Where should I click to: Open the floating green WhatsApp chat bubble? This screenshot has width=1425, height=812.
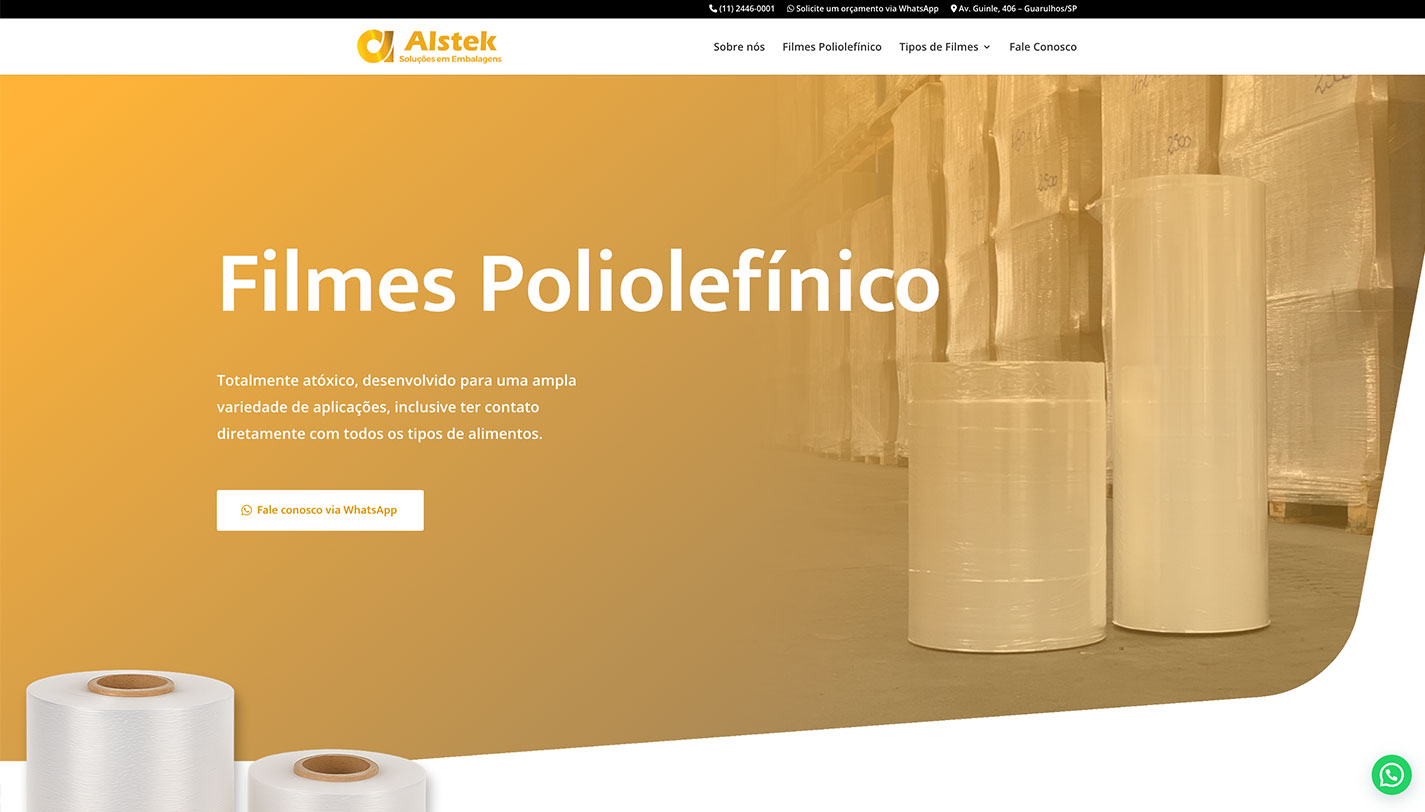(1391, 775)
